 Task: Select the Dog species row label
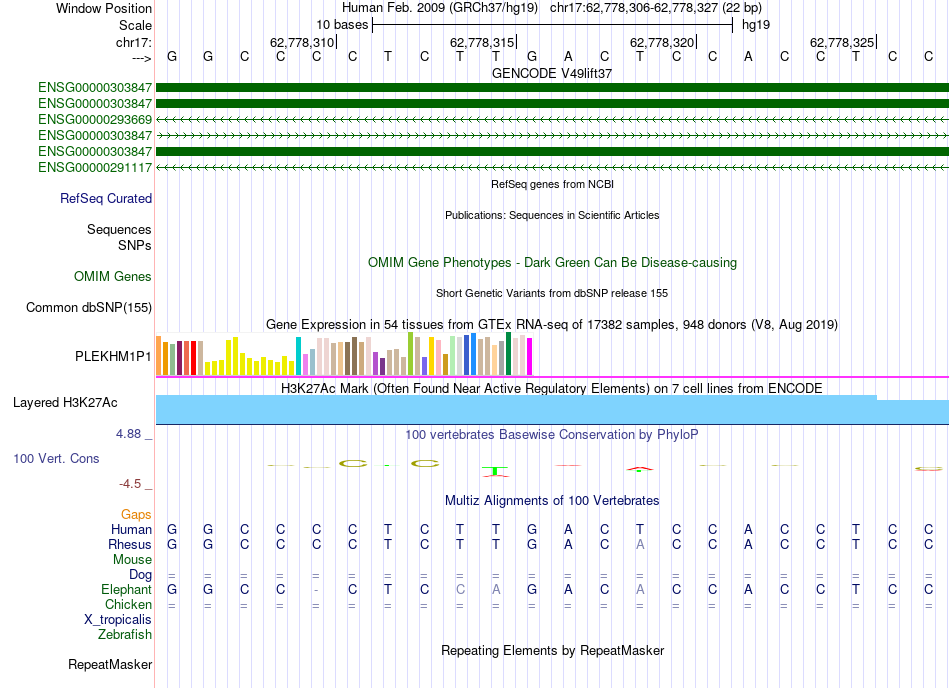pyautogui.click(x=140, y=574)
